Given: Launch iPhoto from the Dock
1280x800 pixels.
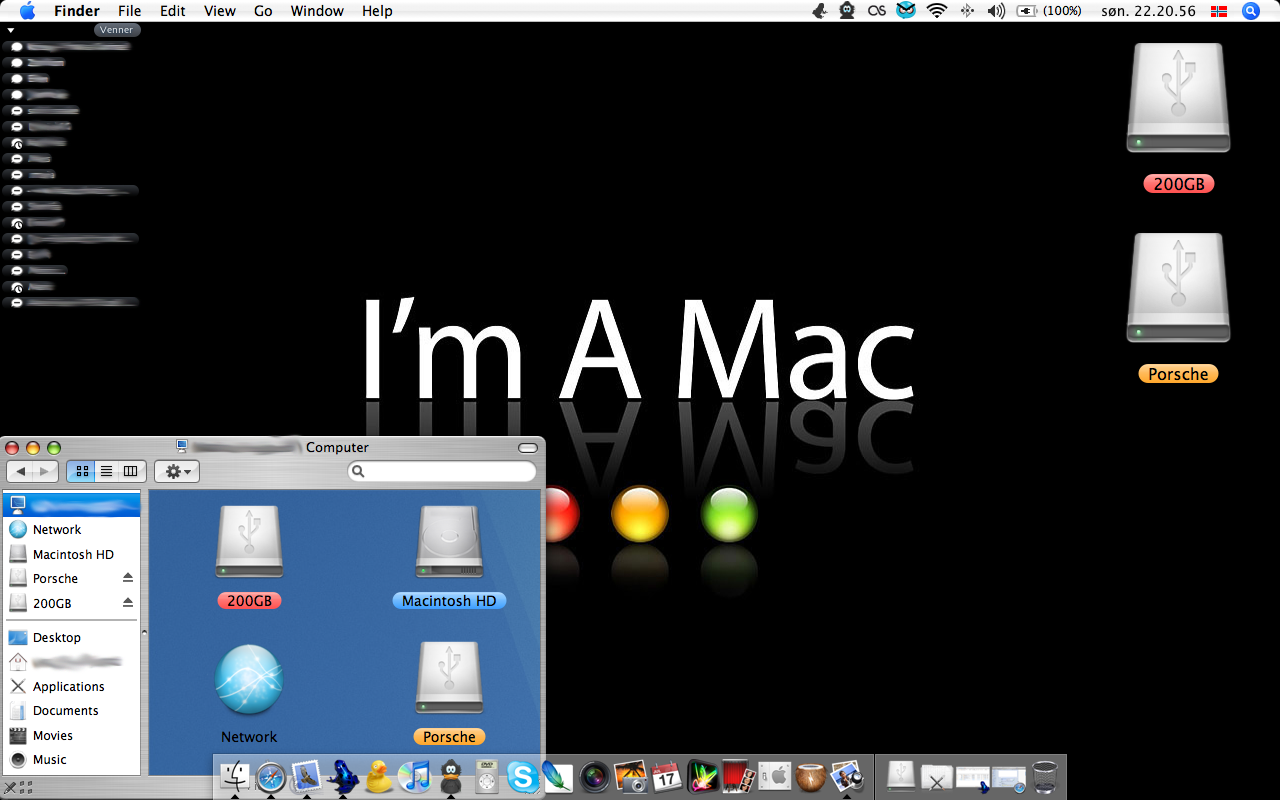Looking at the screenshot, I should click(631, 777).
